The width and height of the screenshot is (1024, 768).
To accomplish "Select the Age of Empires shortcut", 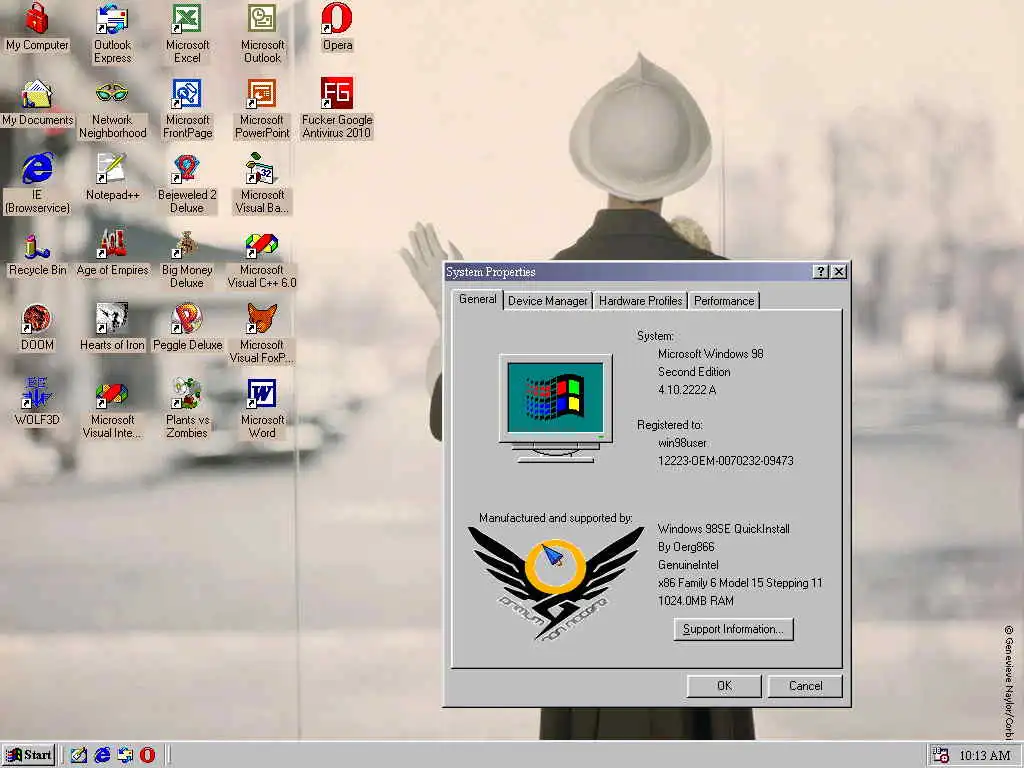I will coord(112,253).
